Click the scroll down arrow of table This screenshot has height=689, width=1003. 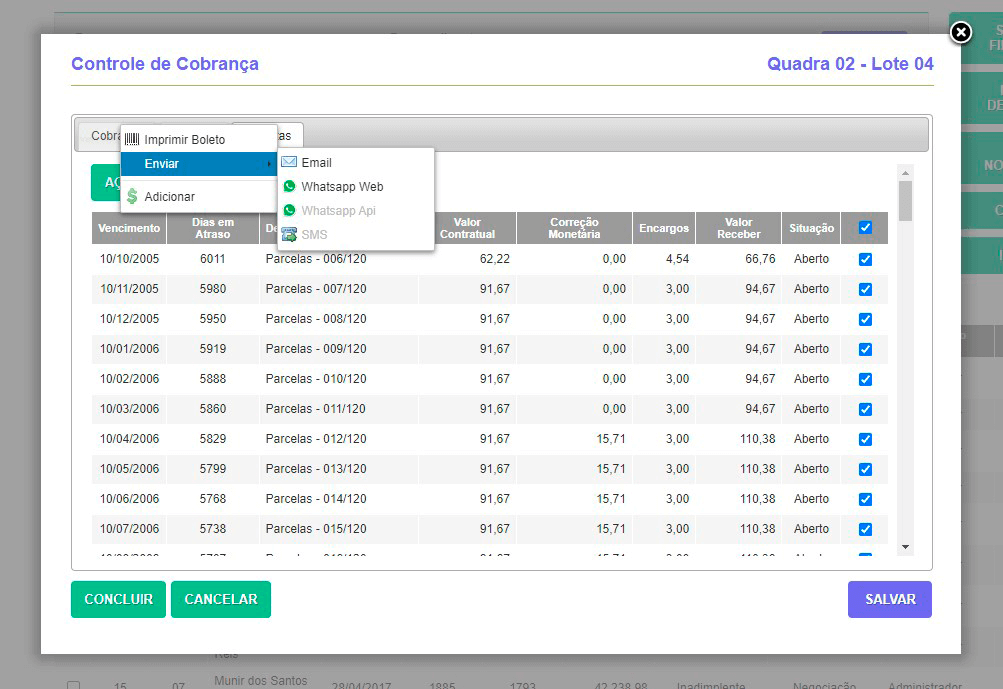tap(905, 547)
